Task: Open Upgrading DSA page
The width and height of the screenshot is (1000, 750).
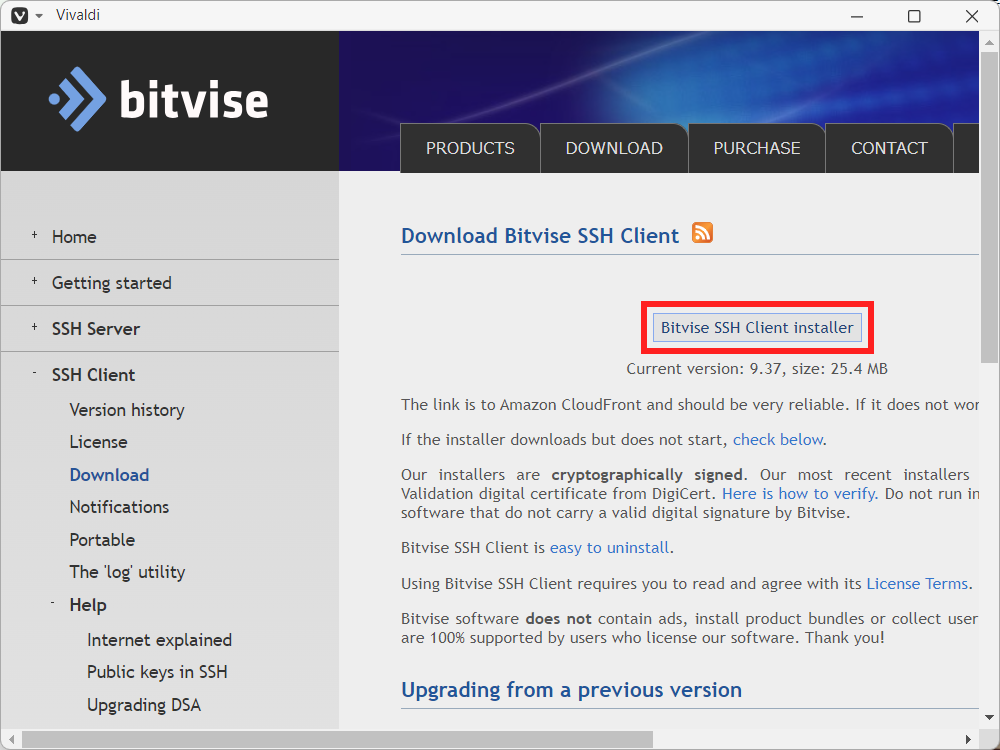Action: tap(143, 705)
